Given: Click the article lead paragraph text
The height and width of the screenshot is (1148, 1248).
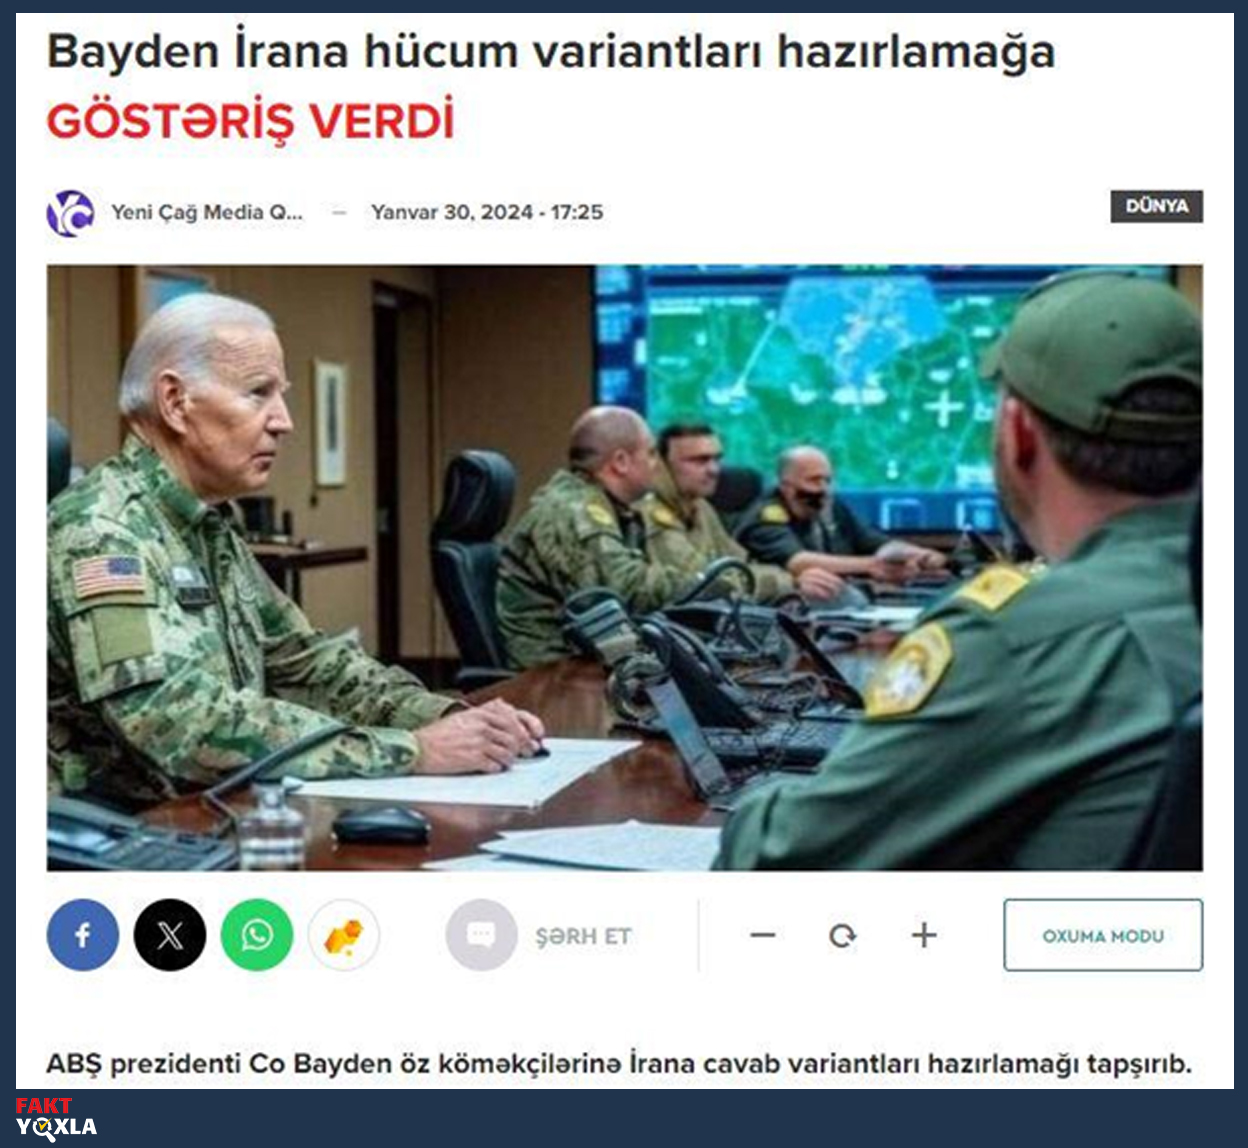Looking at the screenshot, I should point(619,1063).
